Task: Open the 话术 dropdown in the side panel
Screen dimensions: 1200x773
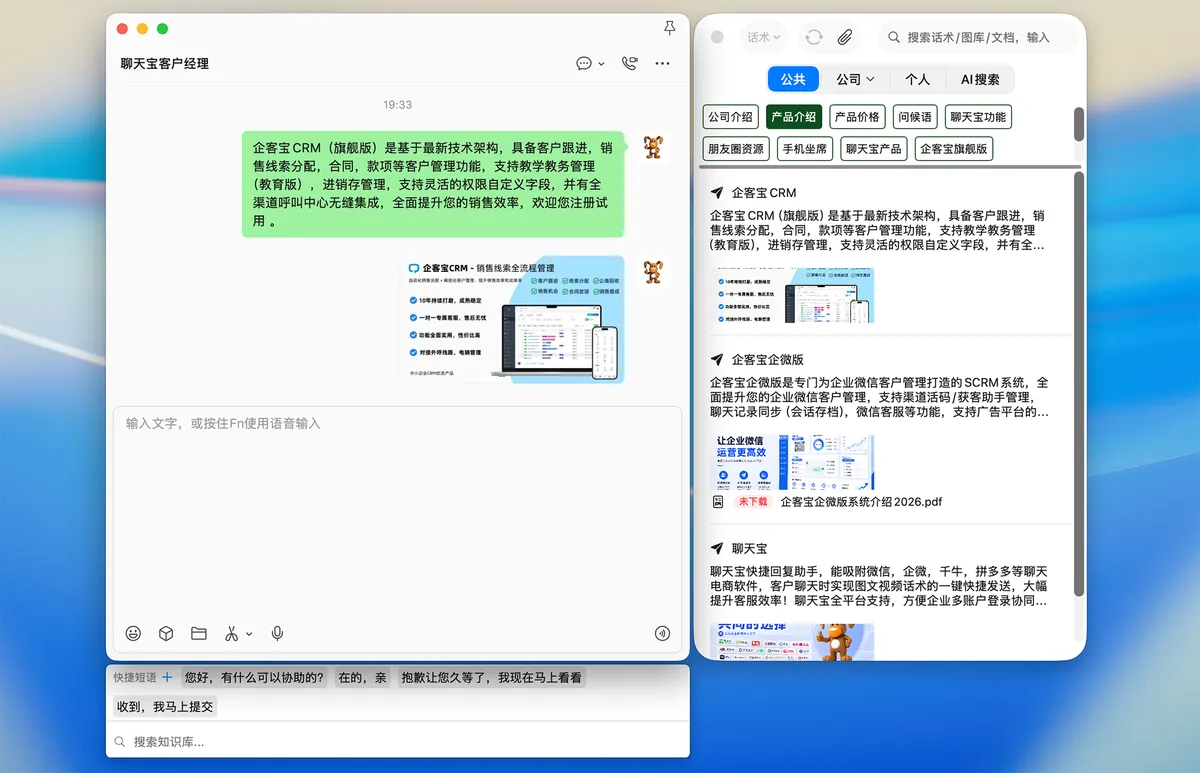Action: pyautogui.click(x=764, y=37)
